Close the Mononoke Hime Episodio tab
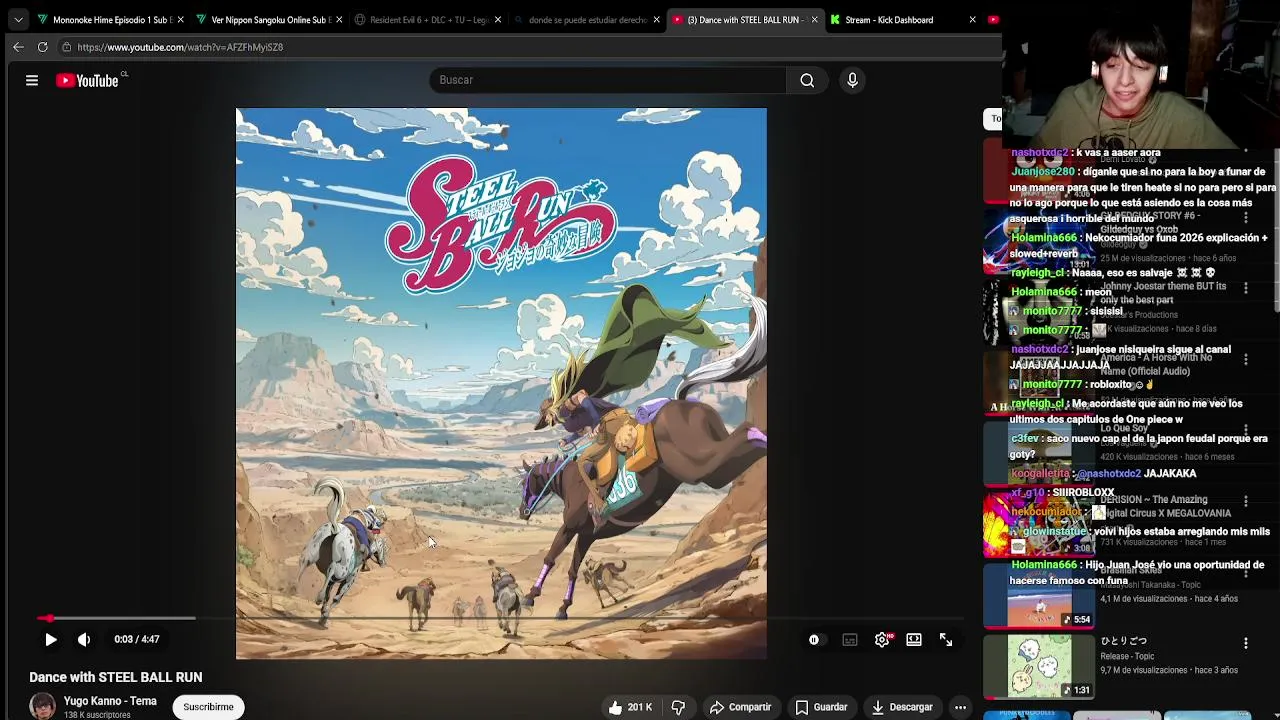This screenshot has width=1280, height=720. [180, 20]
